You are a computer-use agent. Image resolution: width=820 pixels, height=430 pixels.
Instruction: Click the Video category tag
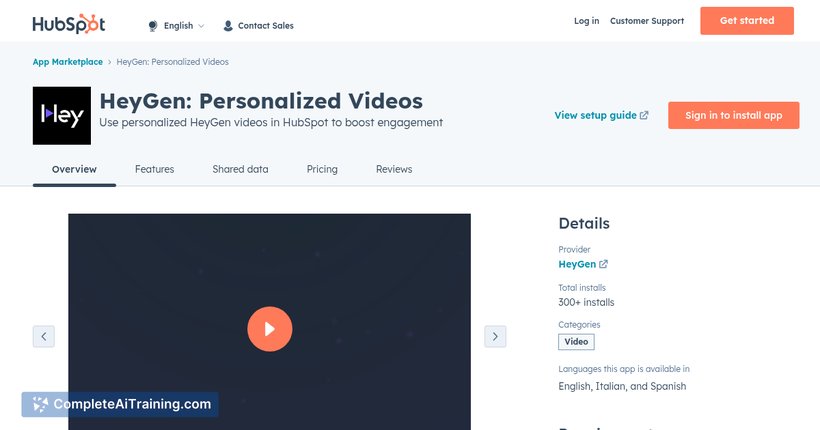point(576,342)
